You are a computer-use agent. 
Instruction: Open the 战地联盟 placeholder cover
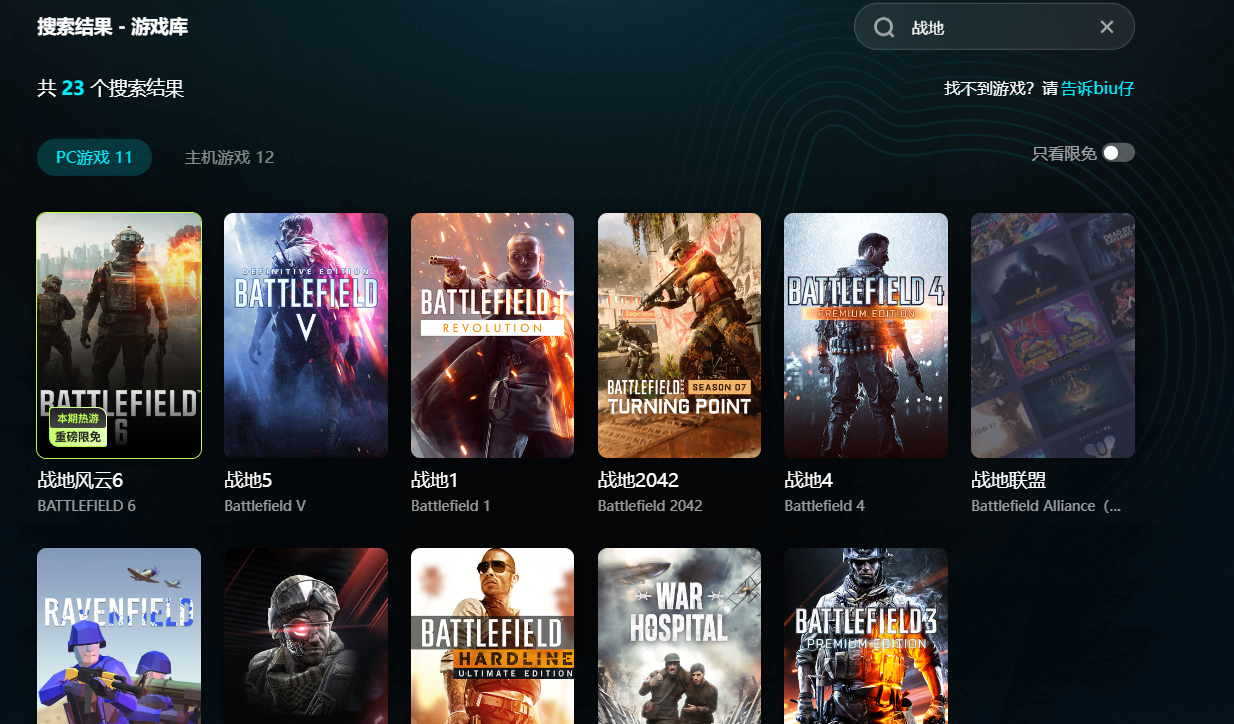click(1053, 335)
